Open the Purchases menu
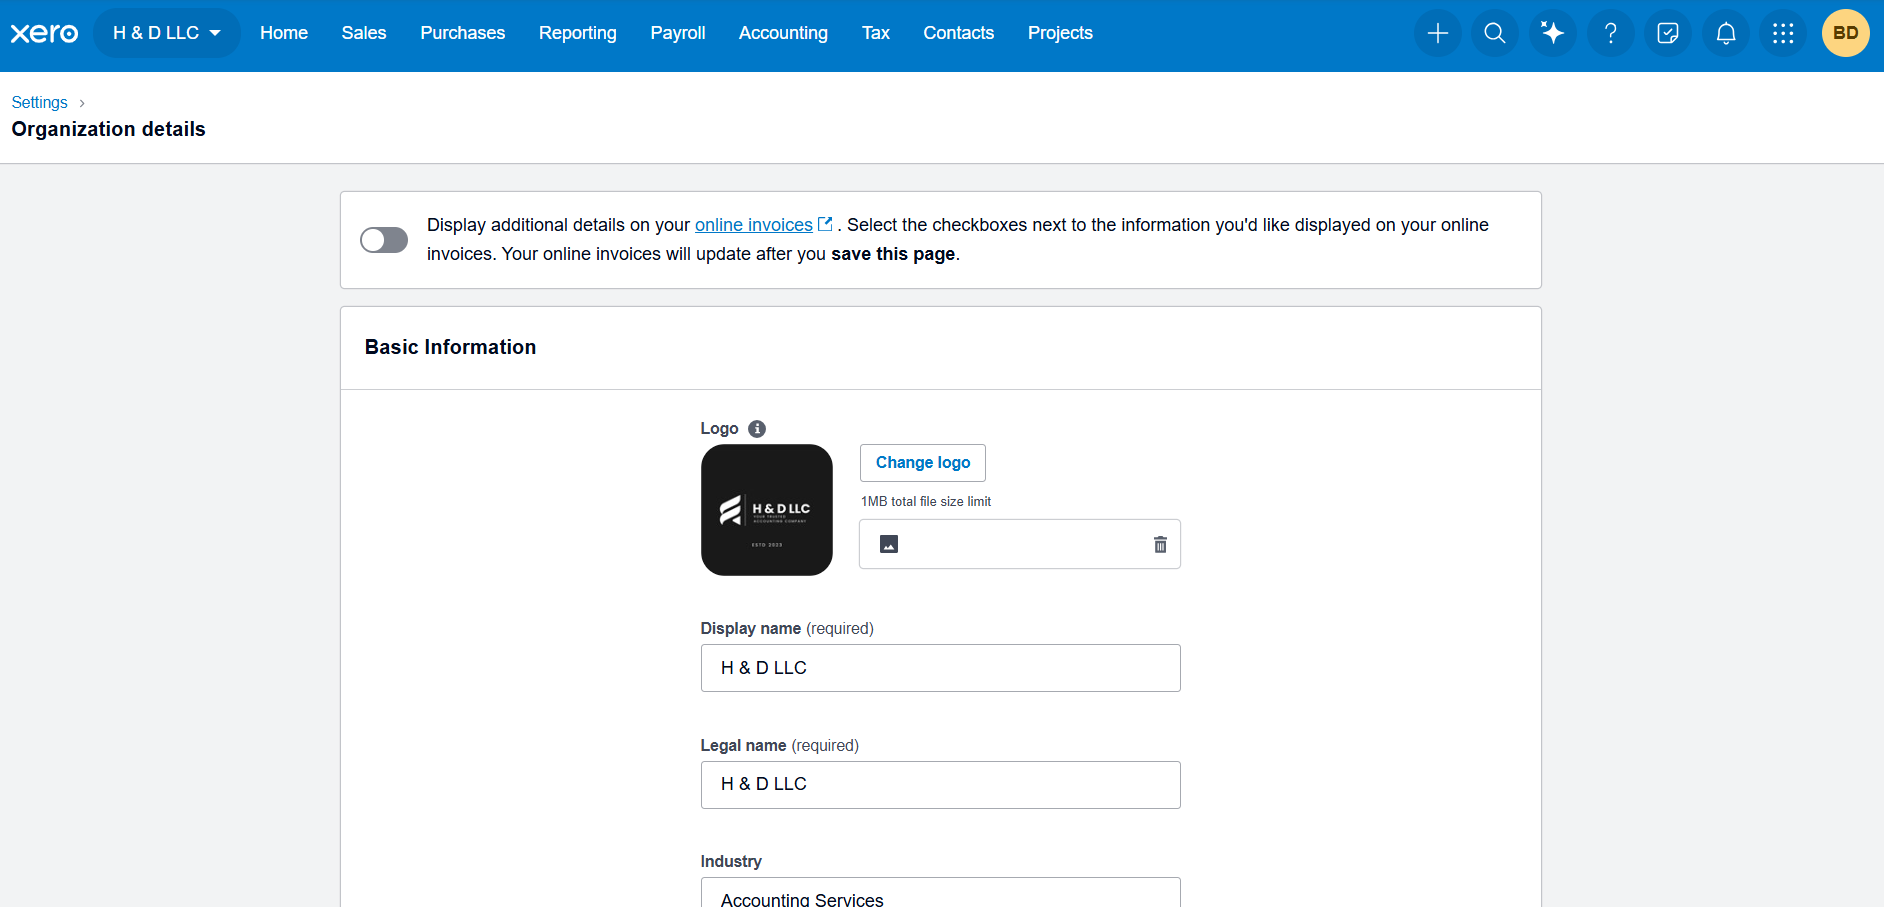1884x907 pixels. (x=463, y=33)
